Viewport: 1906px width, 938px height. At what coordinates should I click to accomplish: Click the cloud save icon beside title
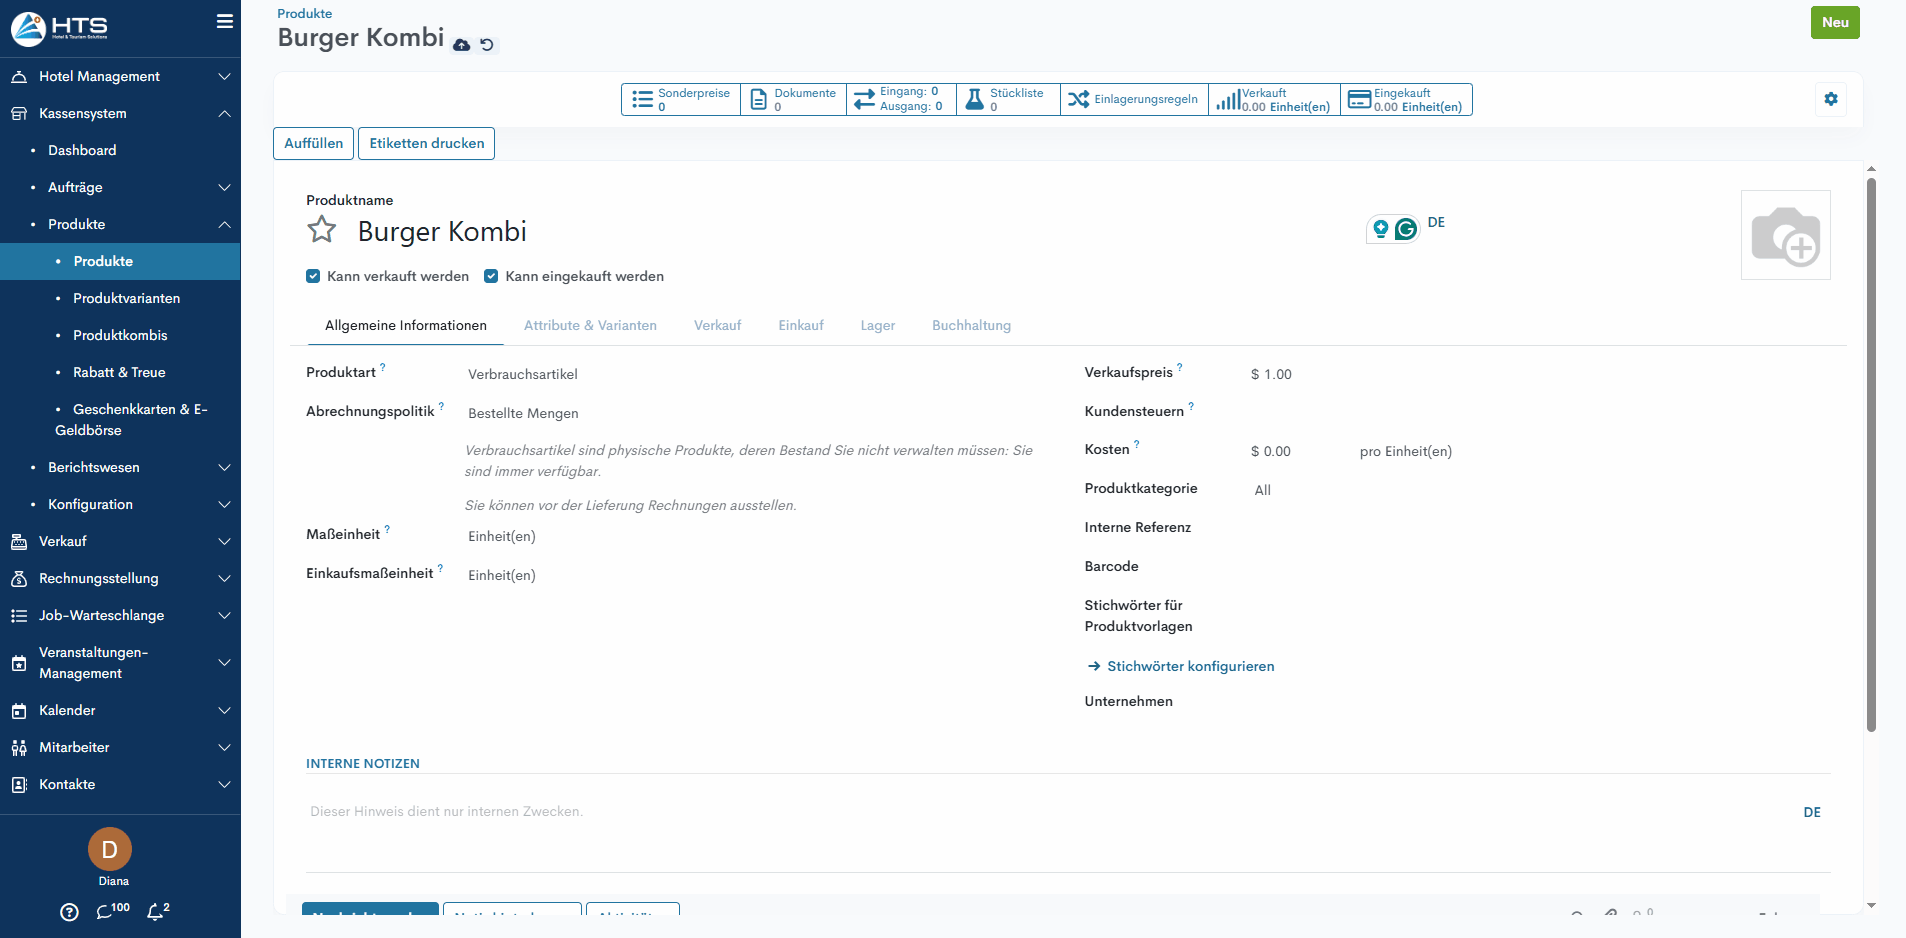(x=461, y=45)
